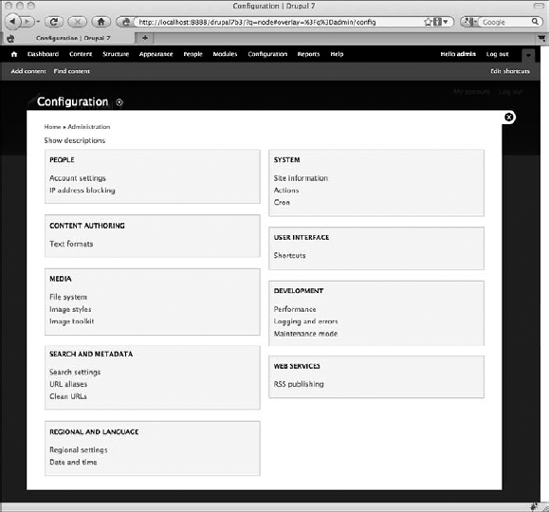Open the back history dropdown arrow

[38, 22]
